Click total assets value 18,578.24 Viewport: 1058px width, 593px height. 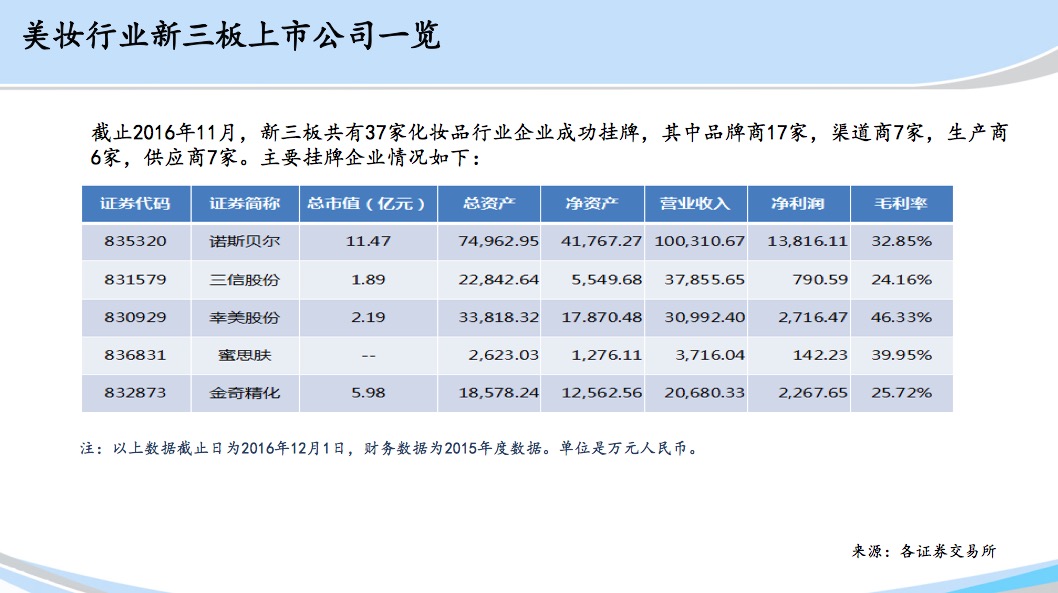499,393
